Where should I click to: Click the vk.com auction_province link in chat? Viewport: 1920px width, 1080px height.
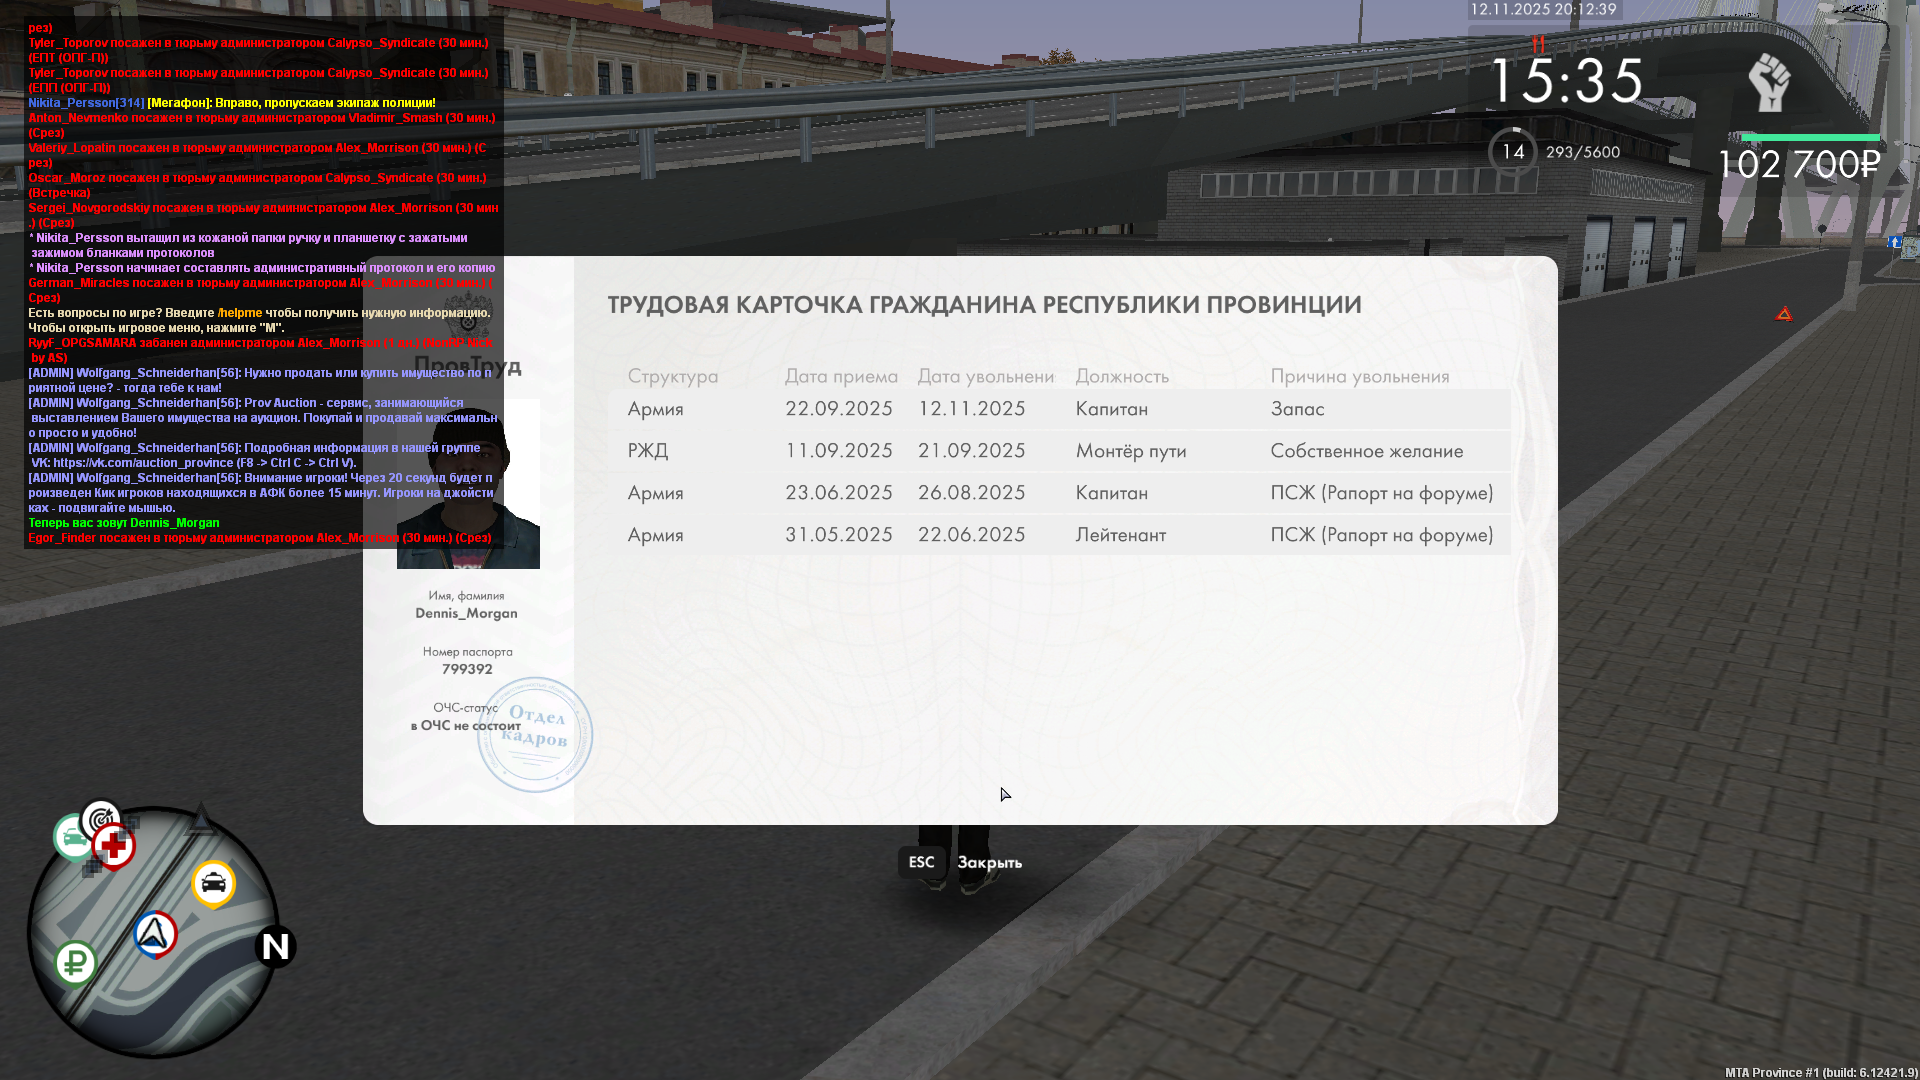coord(144,463)
